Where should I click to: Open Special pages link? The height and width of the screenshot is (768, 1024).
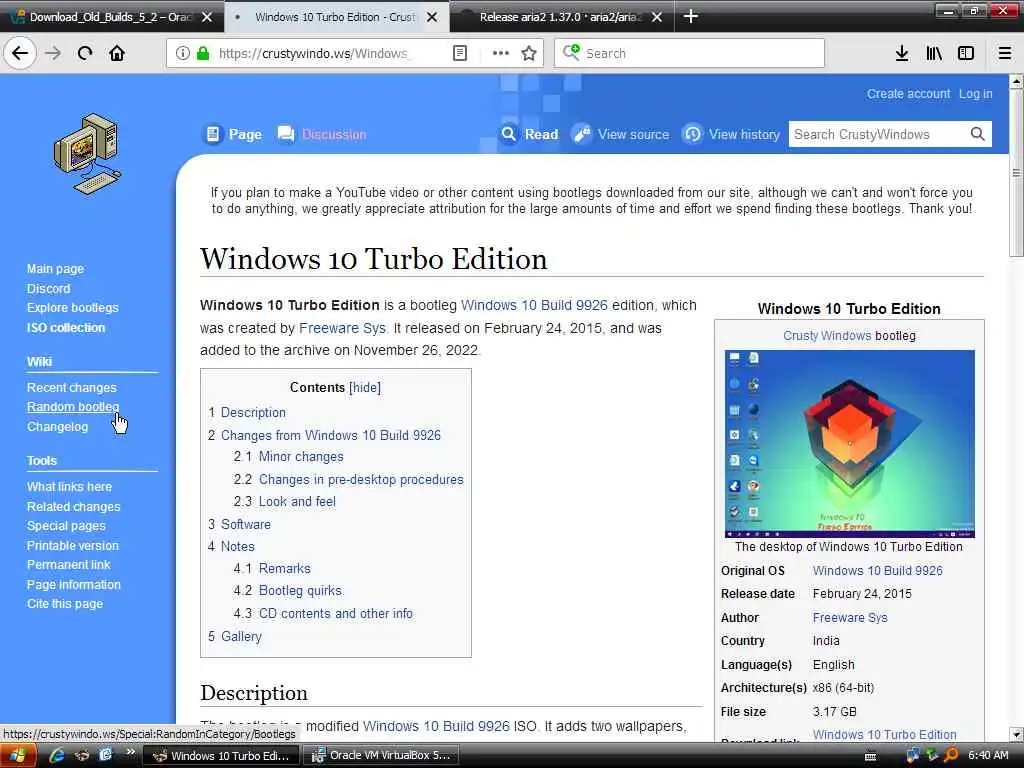[66, 526]
